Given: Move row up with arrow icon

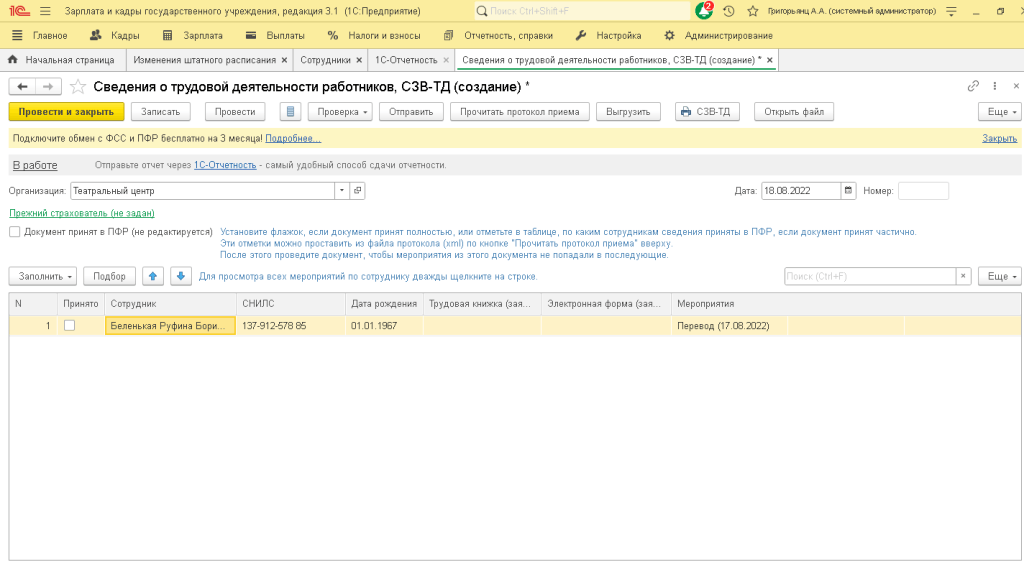Looking at the screenshot, I should click(x=152, y=276).
